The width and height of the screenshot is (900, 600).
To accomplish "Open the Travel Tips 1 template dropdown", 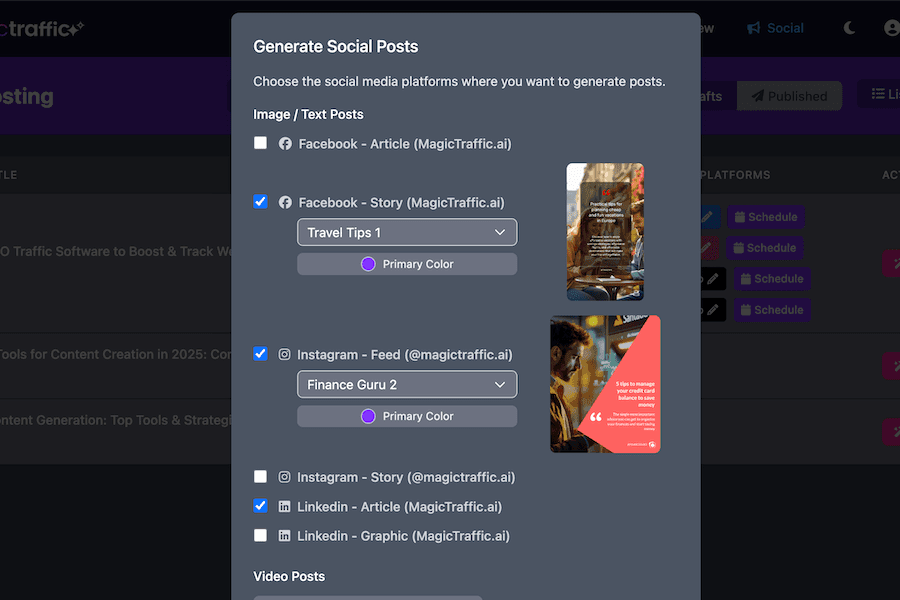I will [x=407, y=231].
